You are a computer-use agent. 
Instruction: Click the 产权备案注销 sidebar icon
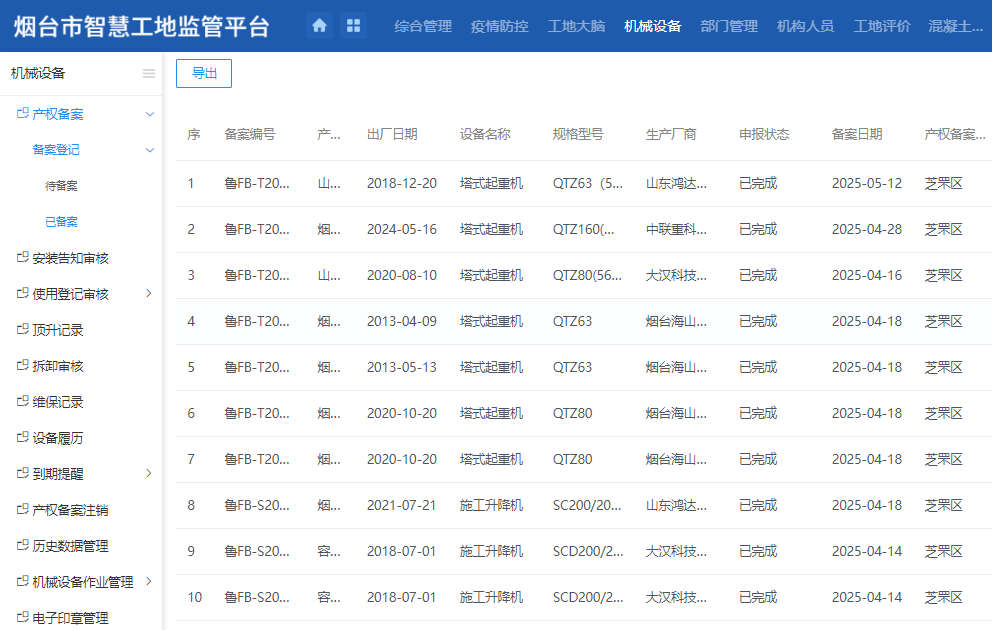click(23, 510)
